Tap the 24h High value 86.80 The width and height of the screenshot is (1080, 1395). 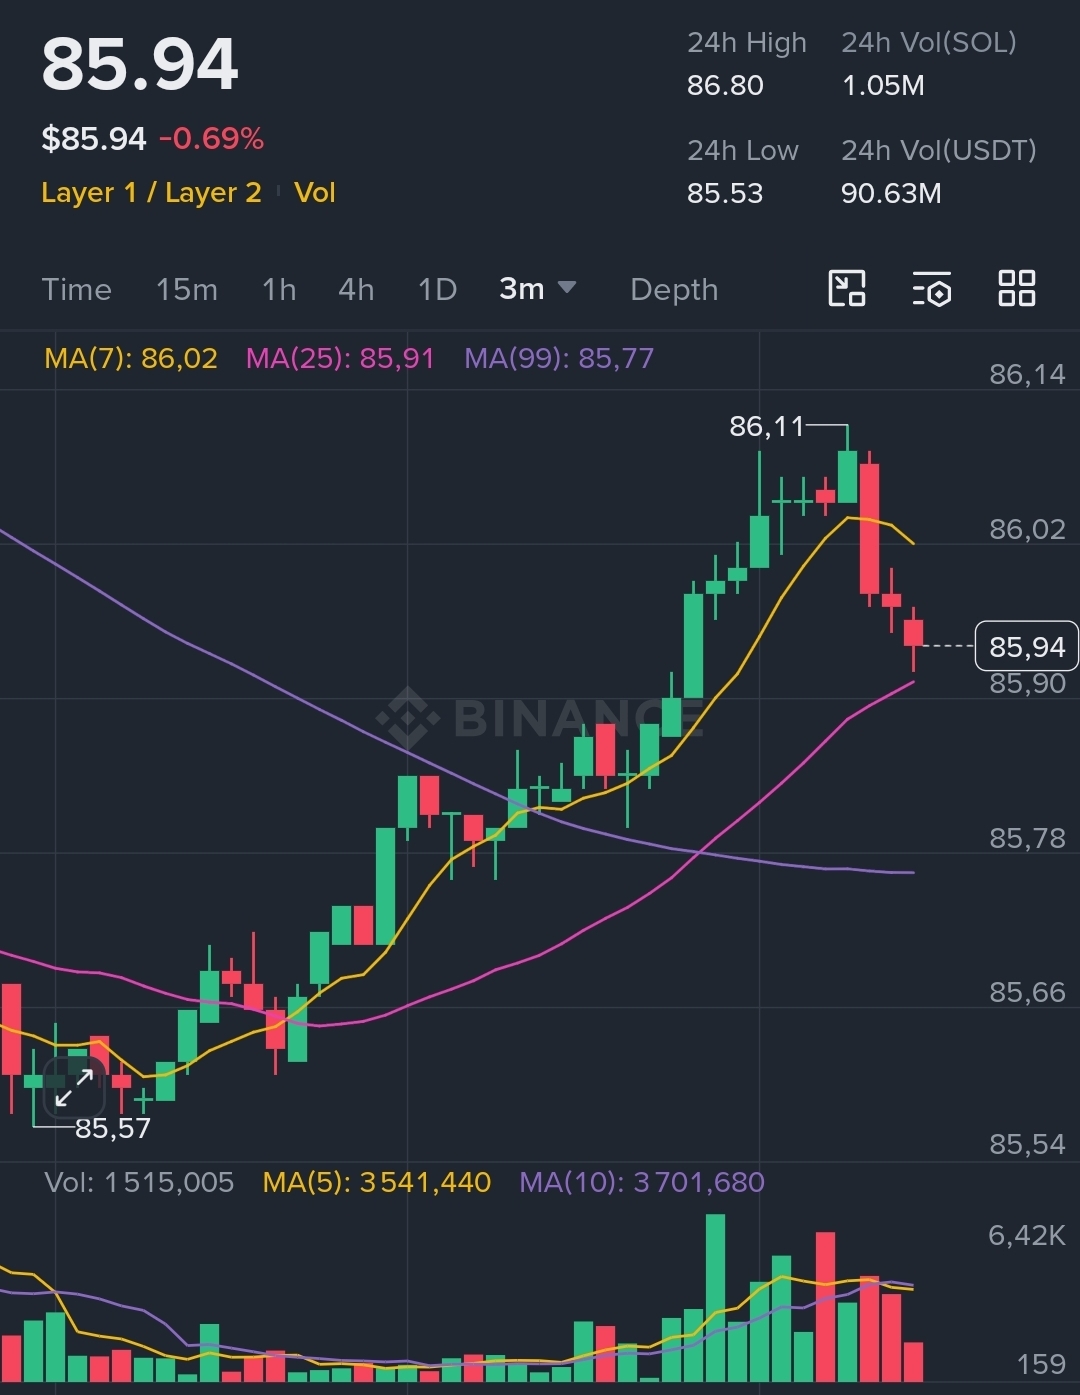(725, 85)
